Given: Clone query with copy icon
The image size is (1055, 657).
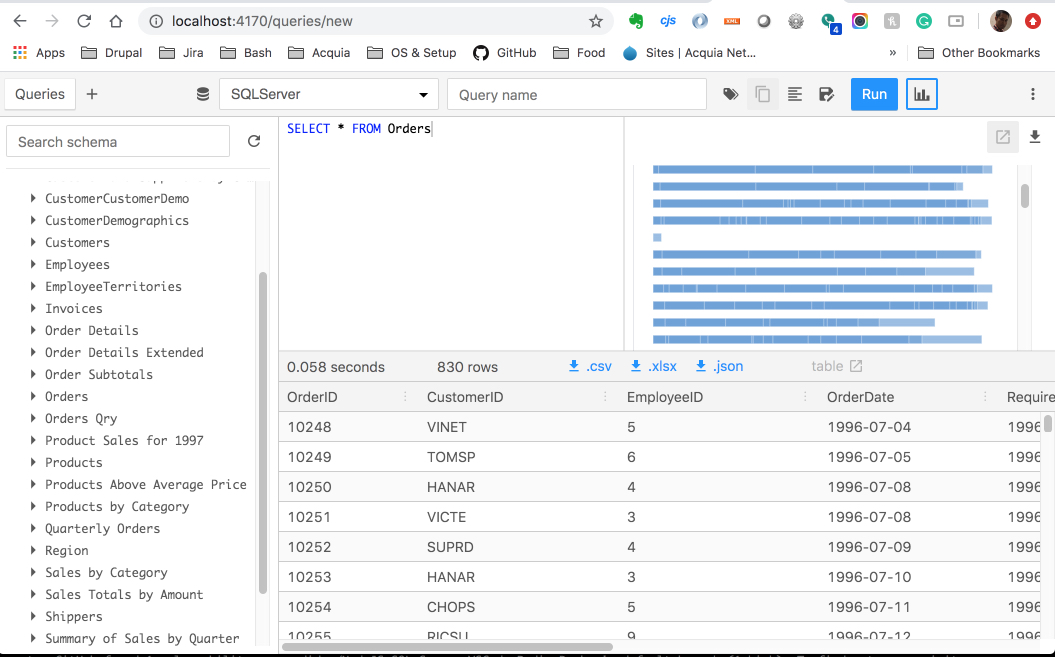Looking at the screenshot, I should 762,94.
